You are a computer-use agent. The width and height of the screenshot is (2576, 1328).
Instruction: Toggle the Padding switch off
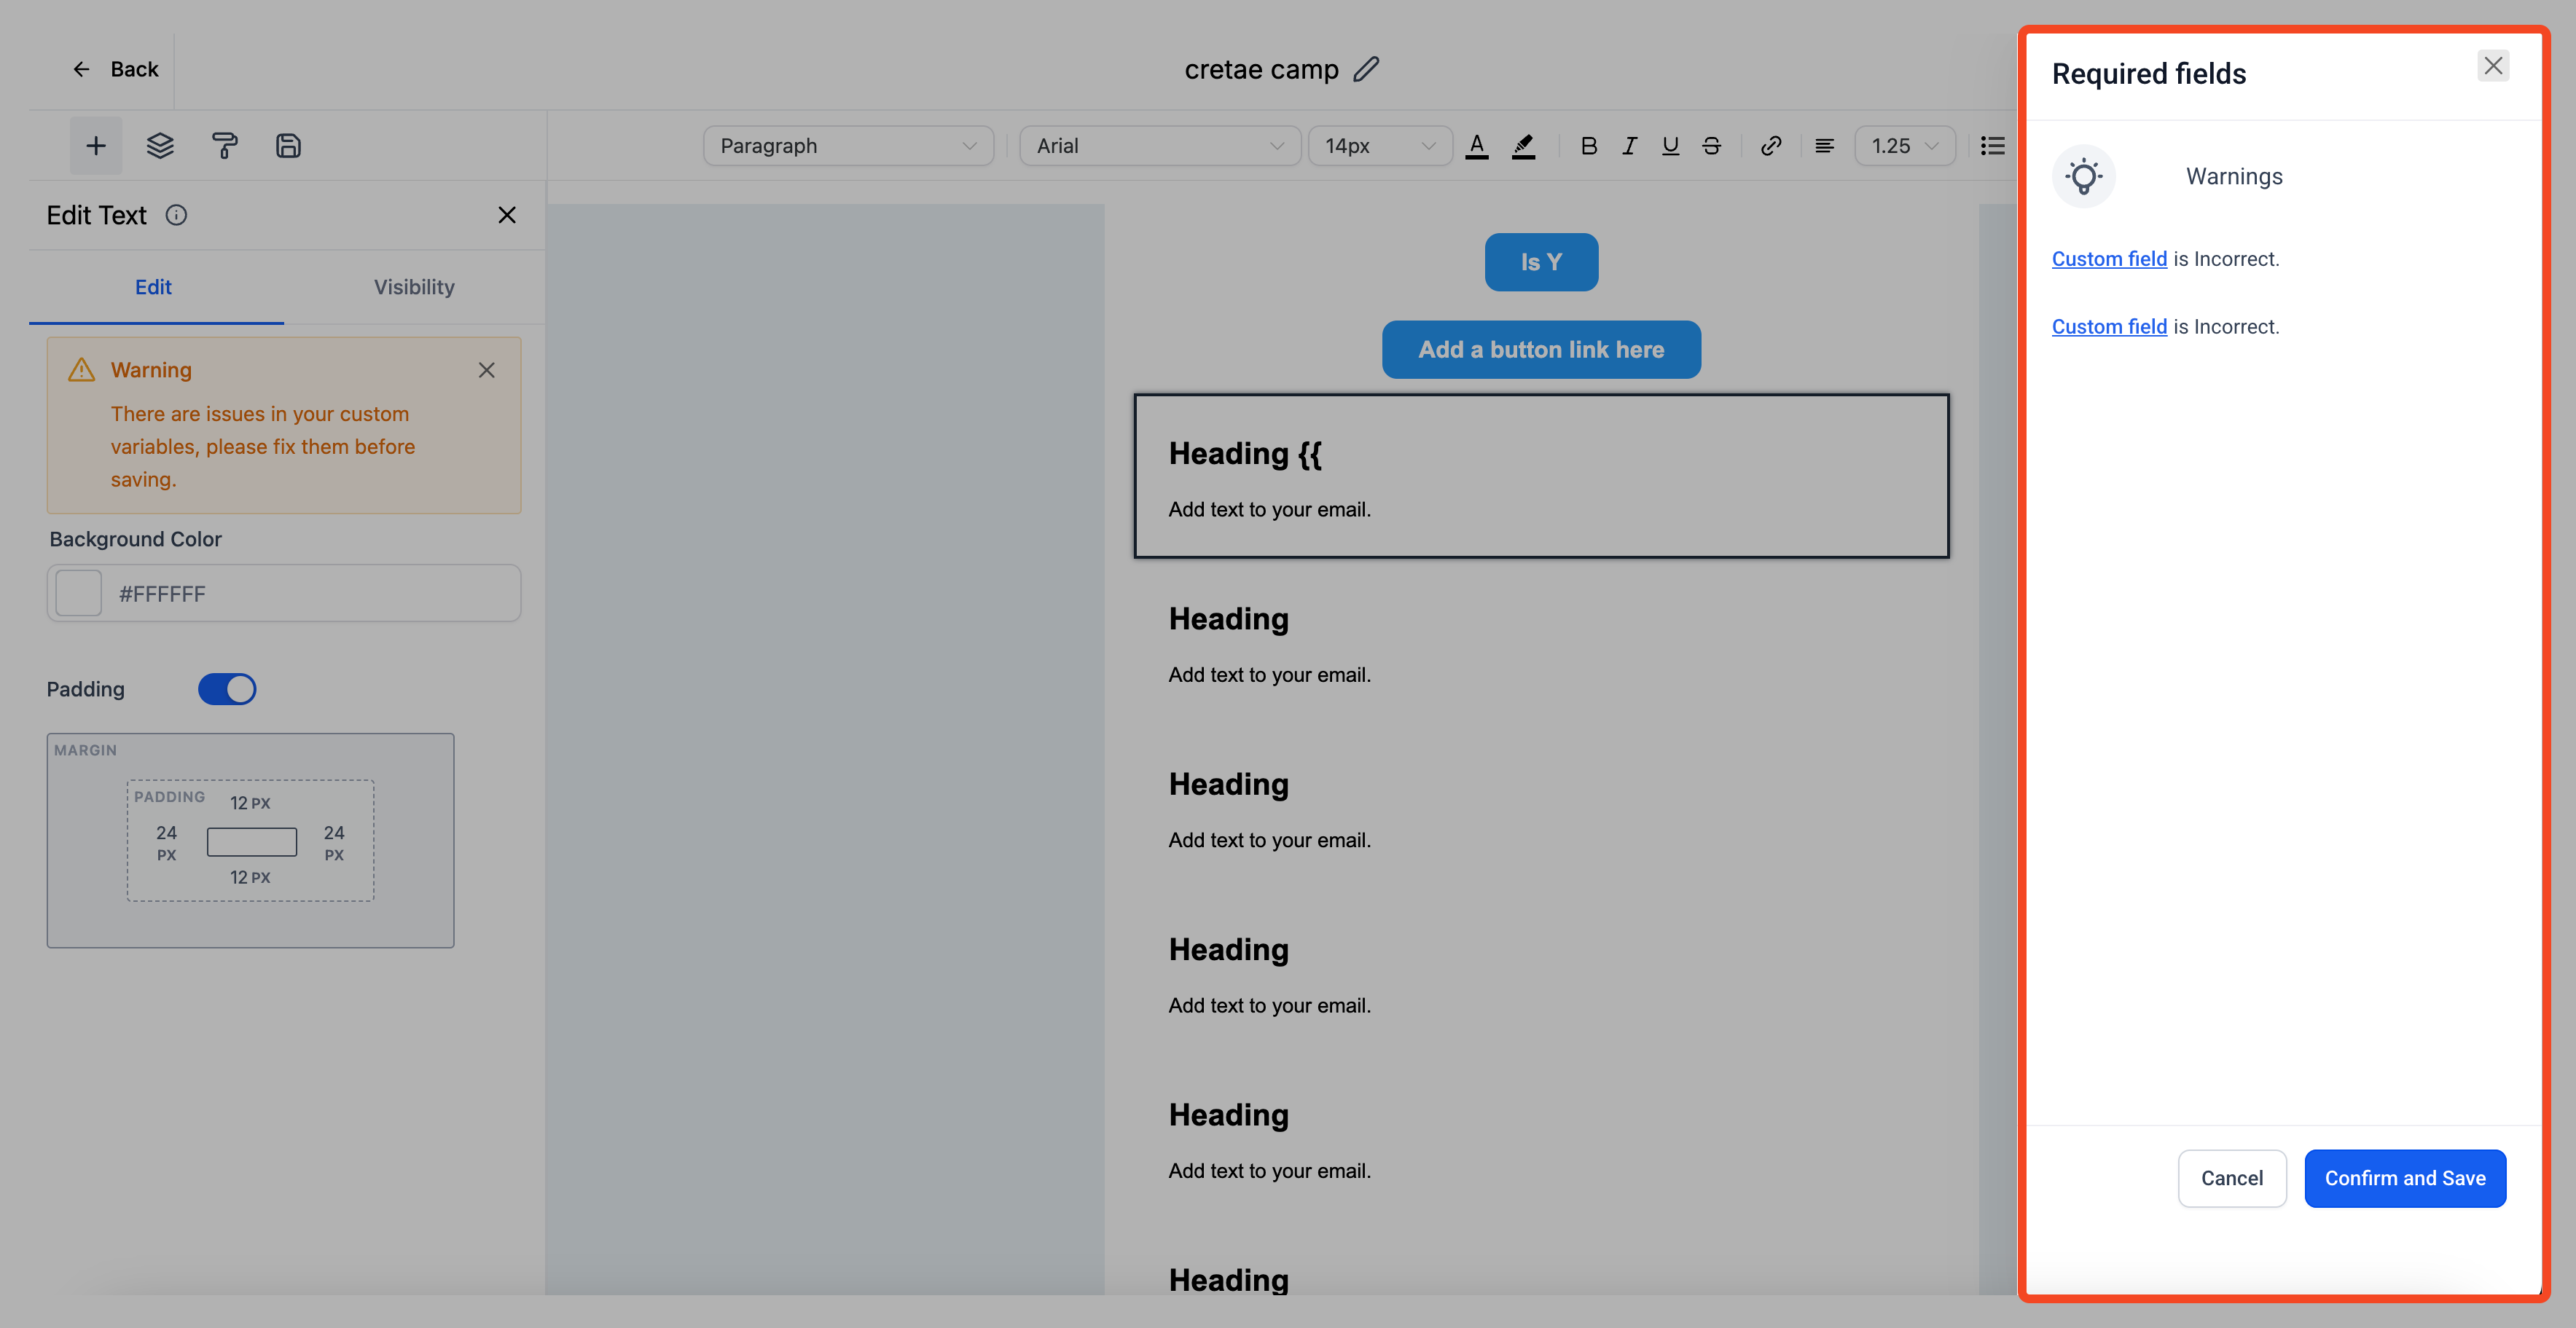coord(227,689)
